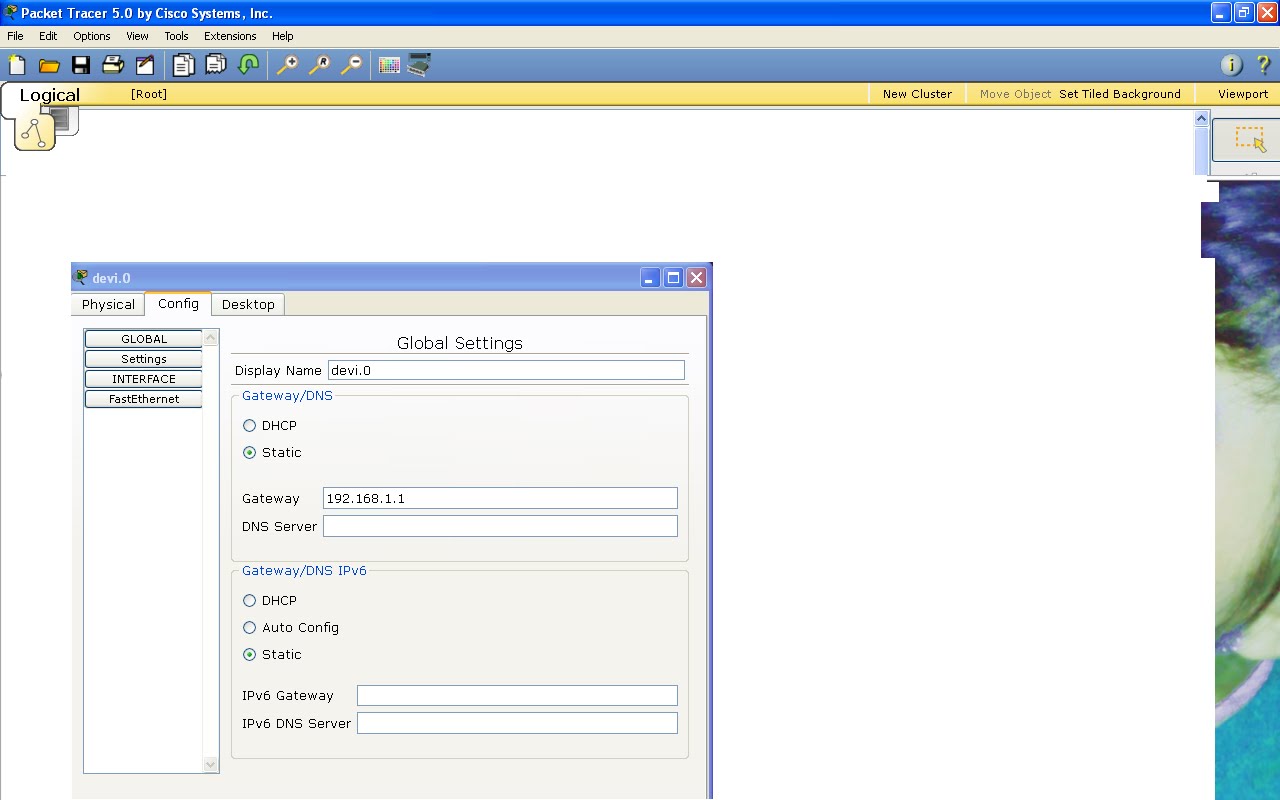
Task: Open the Settings config page
Action: click(x=144, y=359)
